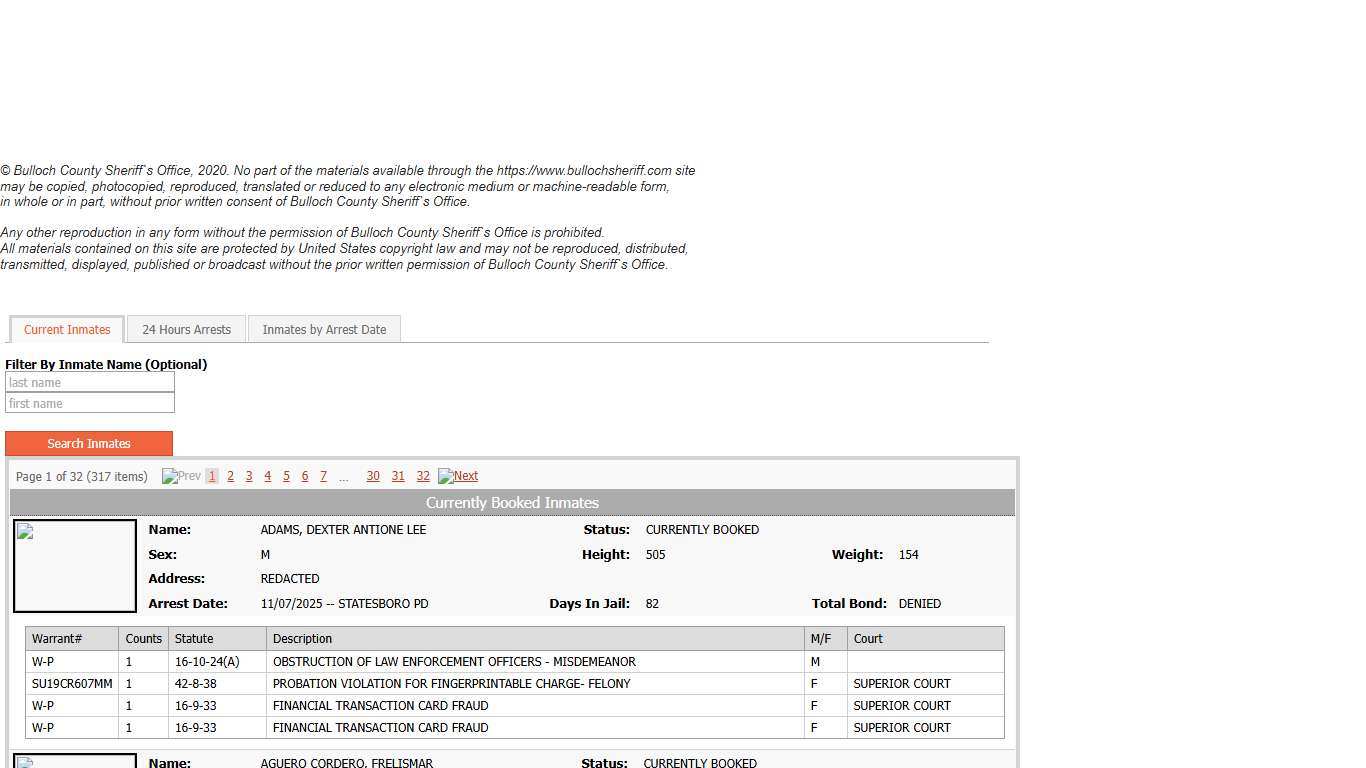Navigate to page 5 of inmates
Viewport: 1366px width, 768px height.
coord(286,476)
